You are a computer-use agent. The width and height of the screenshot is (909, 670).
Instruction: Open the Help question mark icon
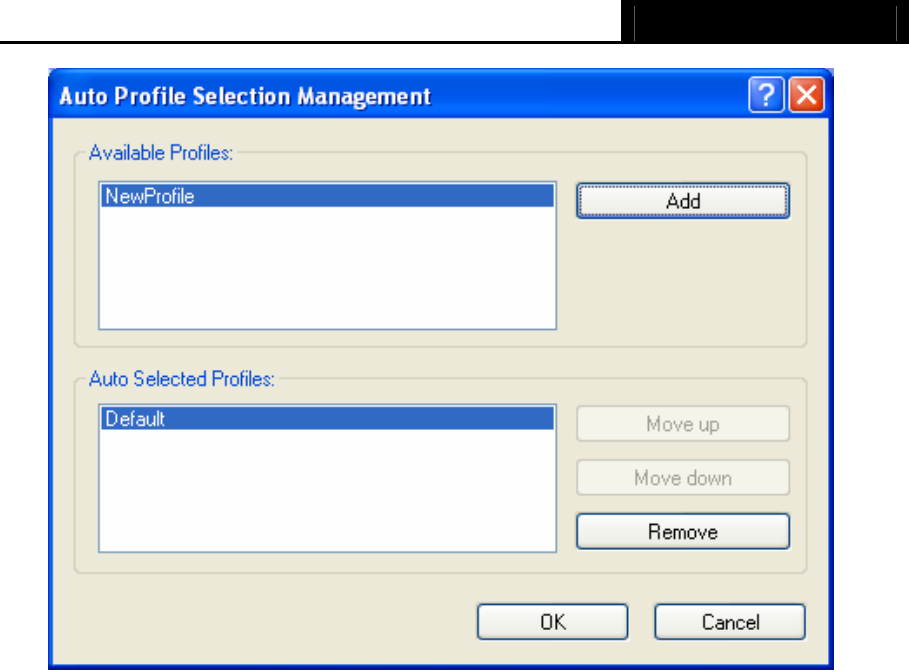766,94
